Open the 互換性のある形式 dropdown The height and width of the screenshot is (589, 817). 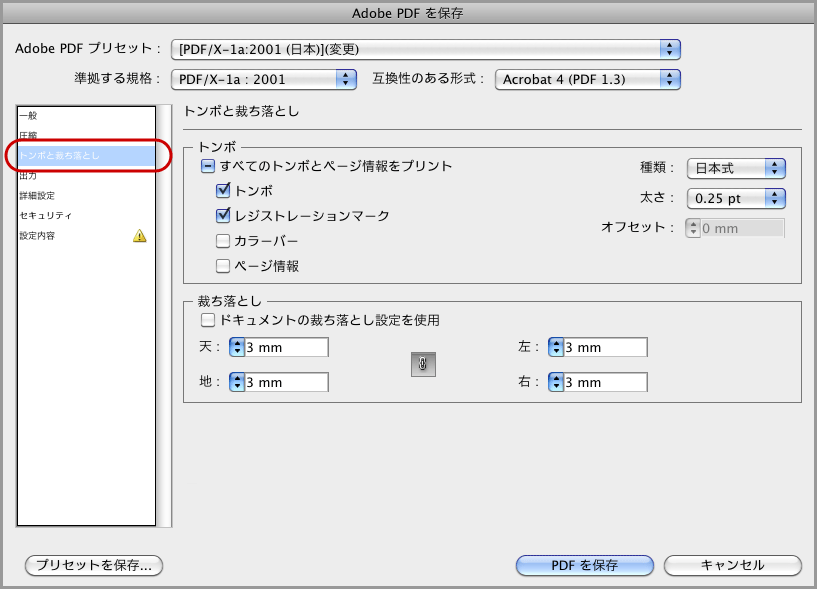[588, 79]
